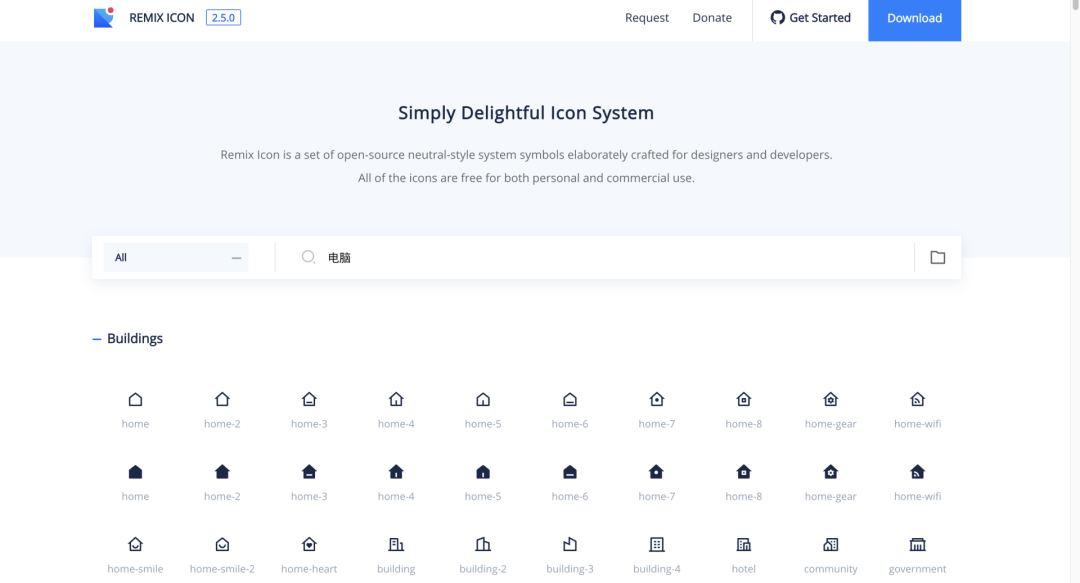Image resolution: width=1080 pixels, height=583 pixels.
Task: Pick the filled home-6 icon
Action: 570,471
